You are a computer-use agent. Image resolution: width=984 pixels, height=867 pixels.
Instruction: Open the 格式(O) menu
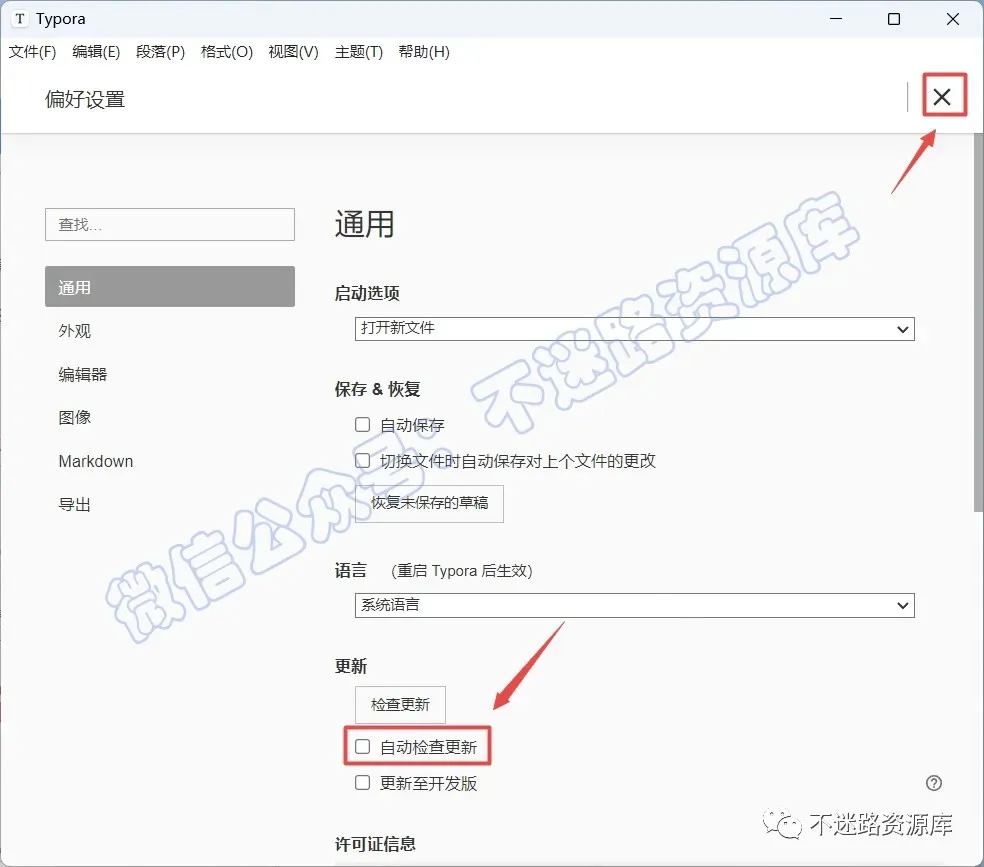pos(227,52)
